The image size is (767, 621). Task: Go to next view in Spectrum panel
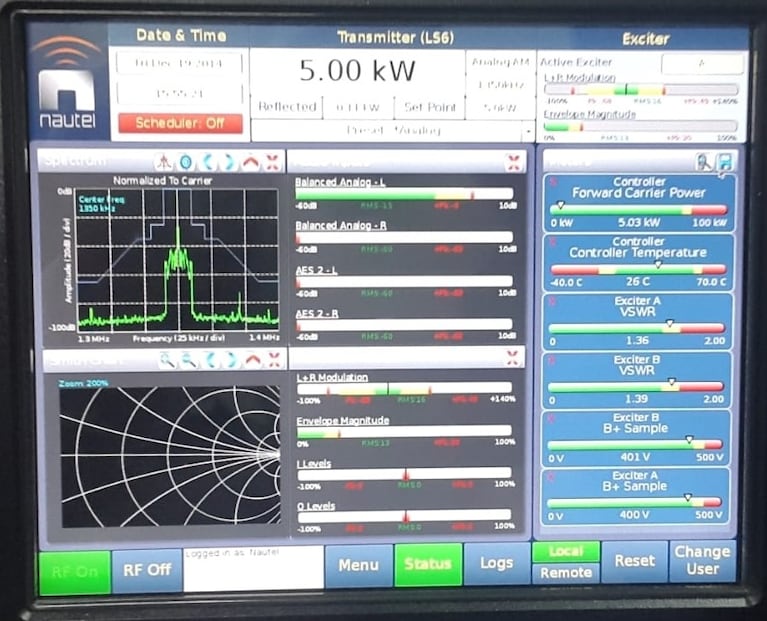[x=229, y=162]
